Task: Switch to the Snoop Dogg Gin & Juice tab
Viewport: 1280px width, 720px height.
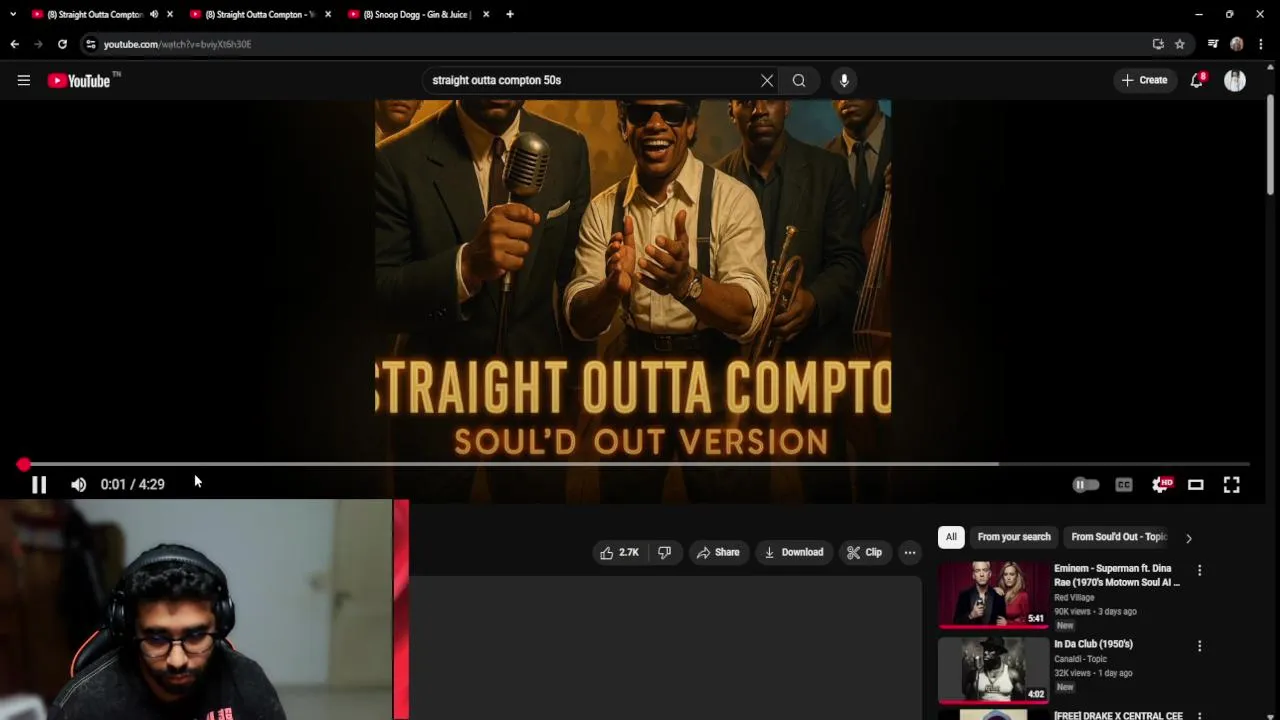Action: (418, 15)
